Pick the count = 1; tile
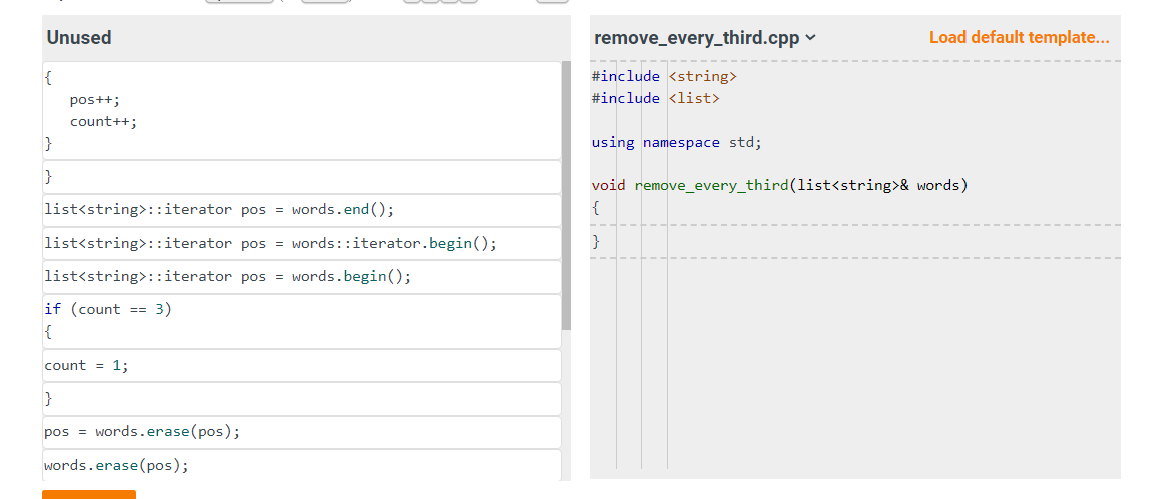This screenshot has height=499, width=1155. point(302,366)
